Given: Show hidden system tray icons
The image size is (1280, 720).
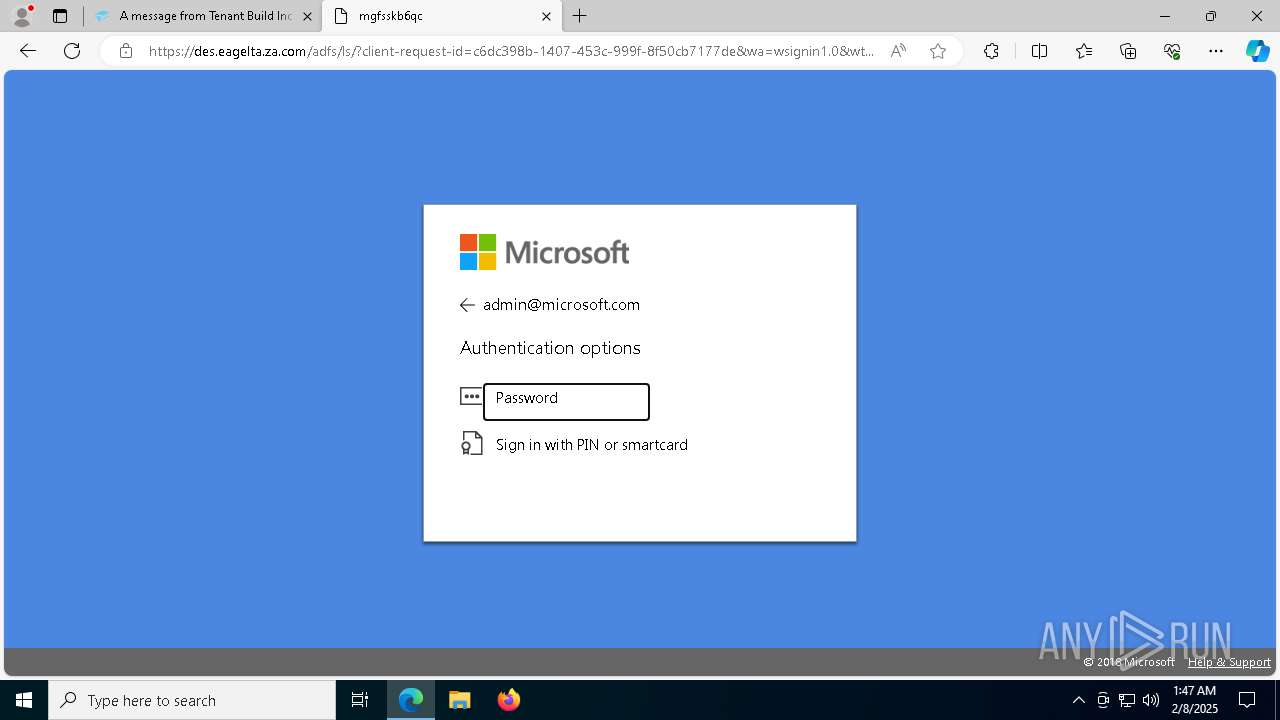Looking at the screenshot, I should point(1078,700).
